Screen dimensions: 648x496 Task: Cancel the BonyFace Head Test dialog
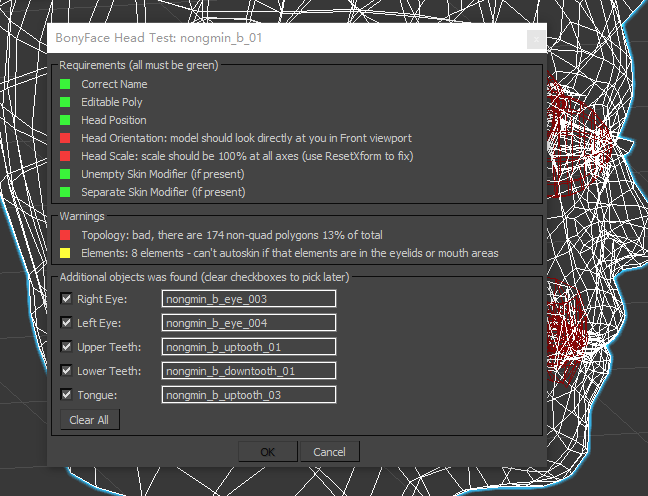point(330,452)
